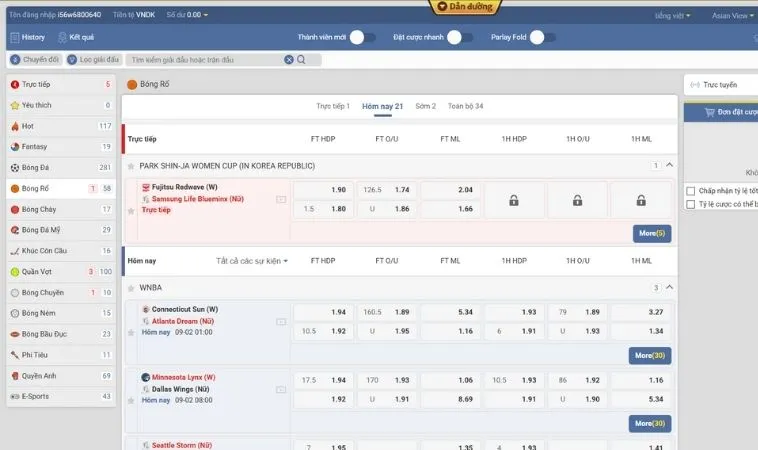Click More(30) for Connecticut Sun match
The height and width of the screenshot is (450, 758).
click(651, 355)
